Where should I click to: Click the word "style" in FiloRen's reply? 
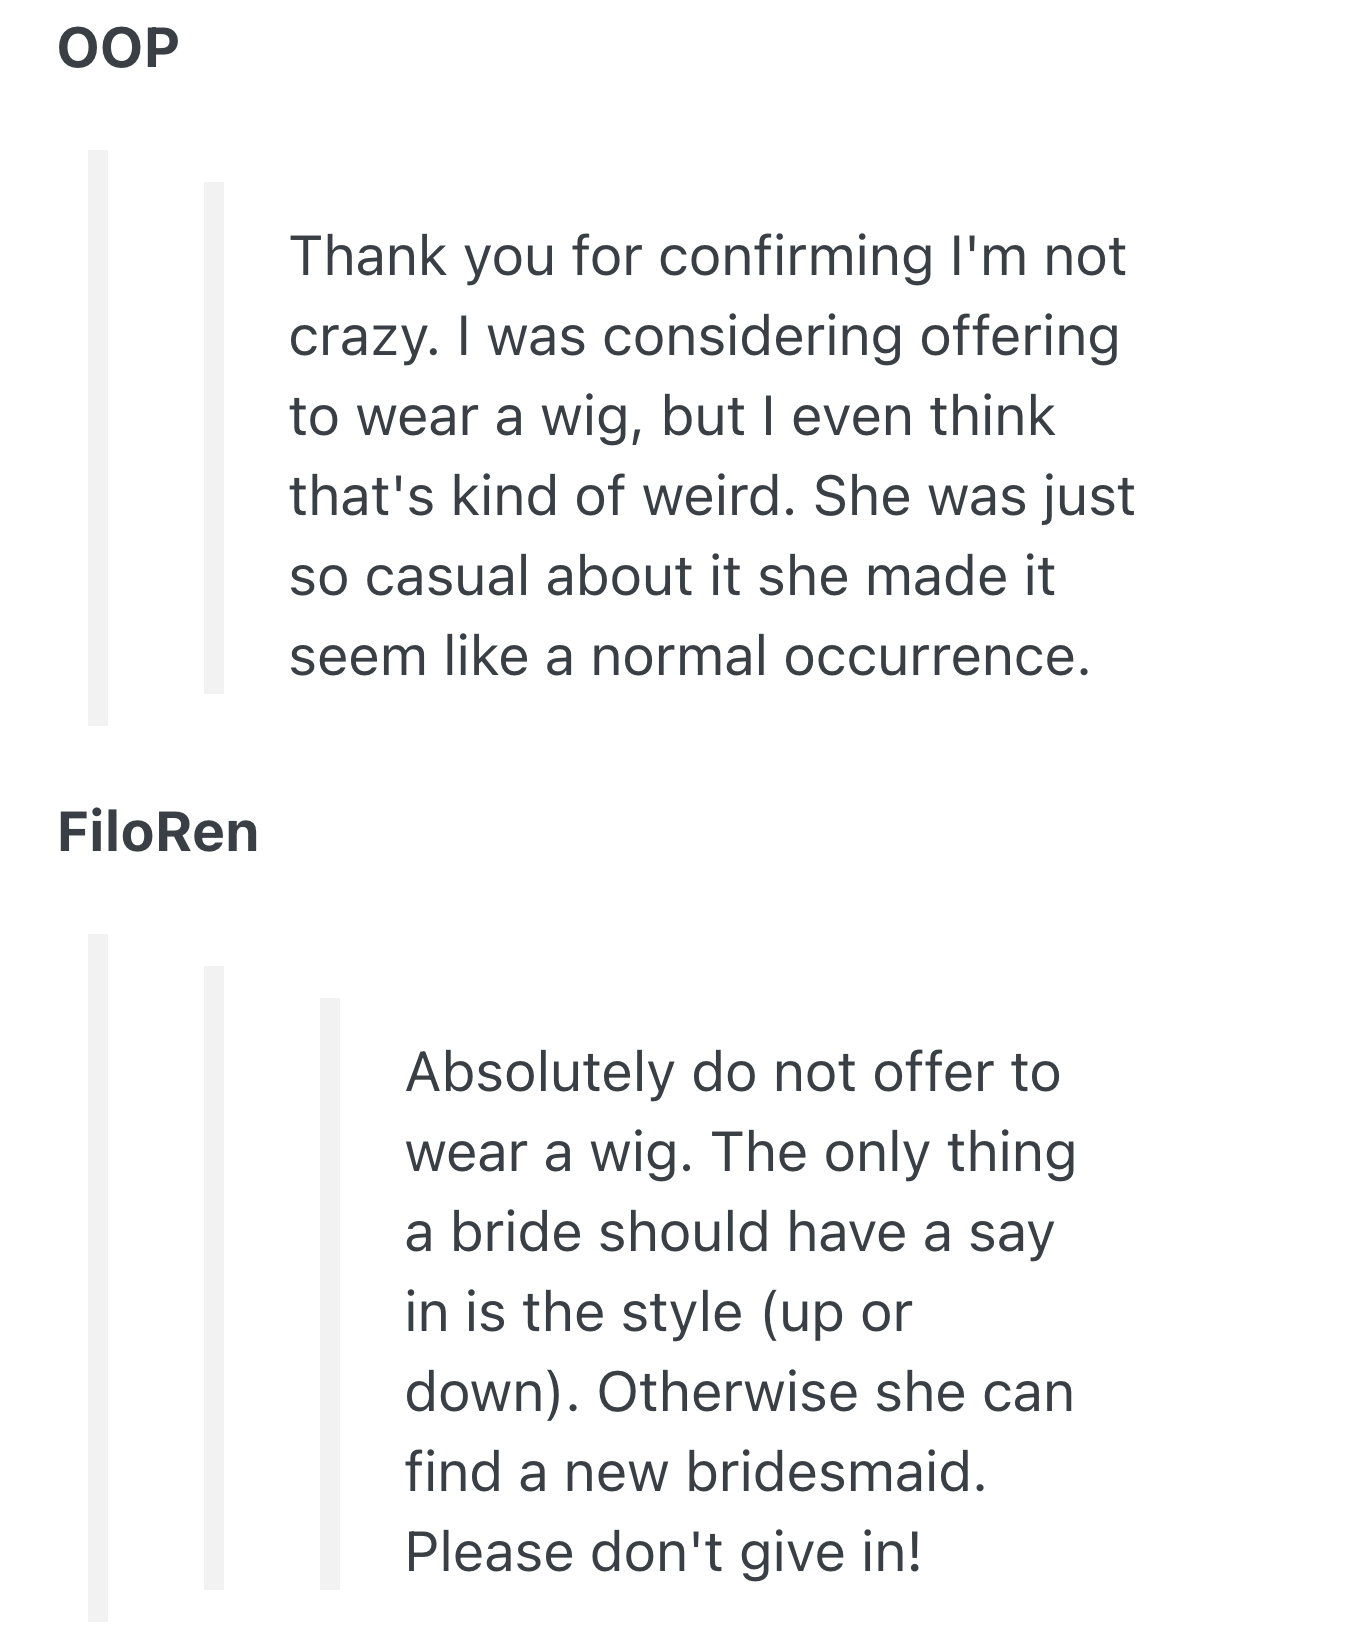click(681, 1312)
